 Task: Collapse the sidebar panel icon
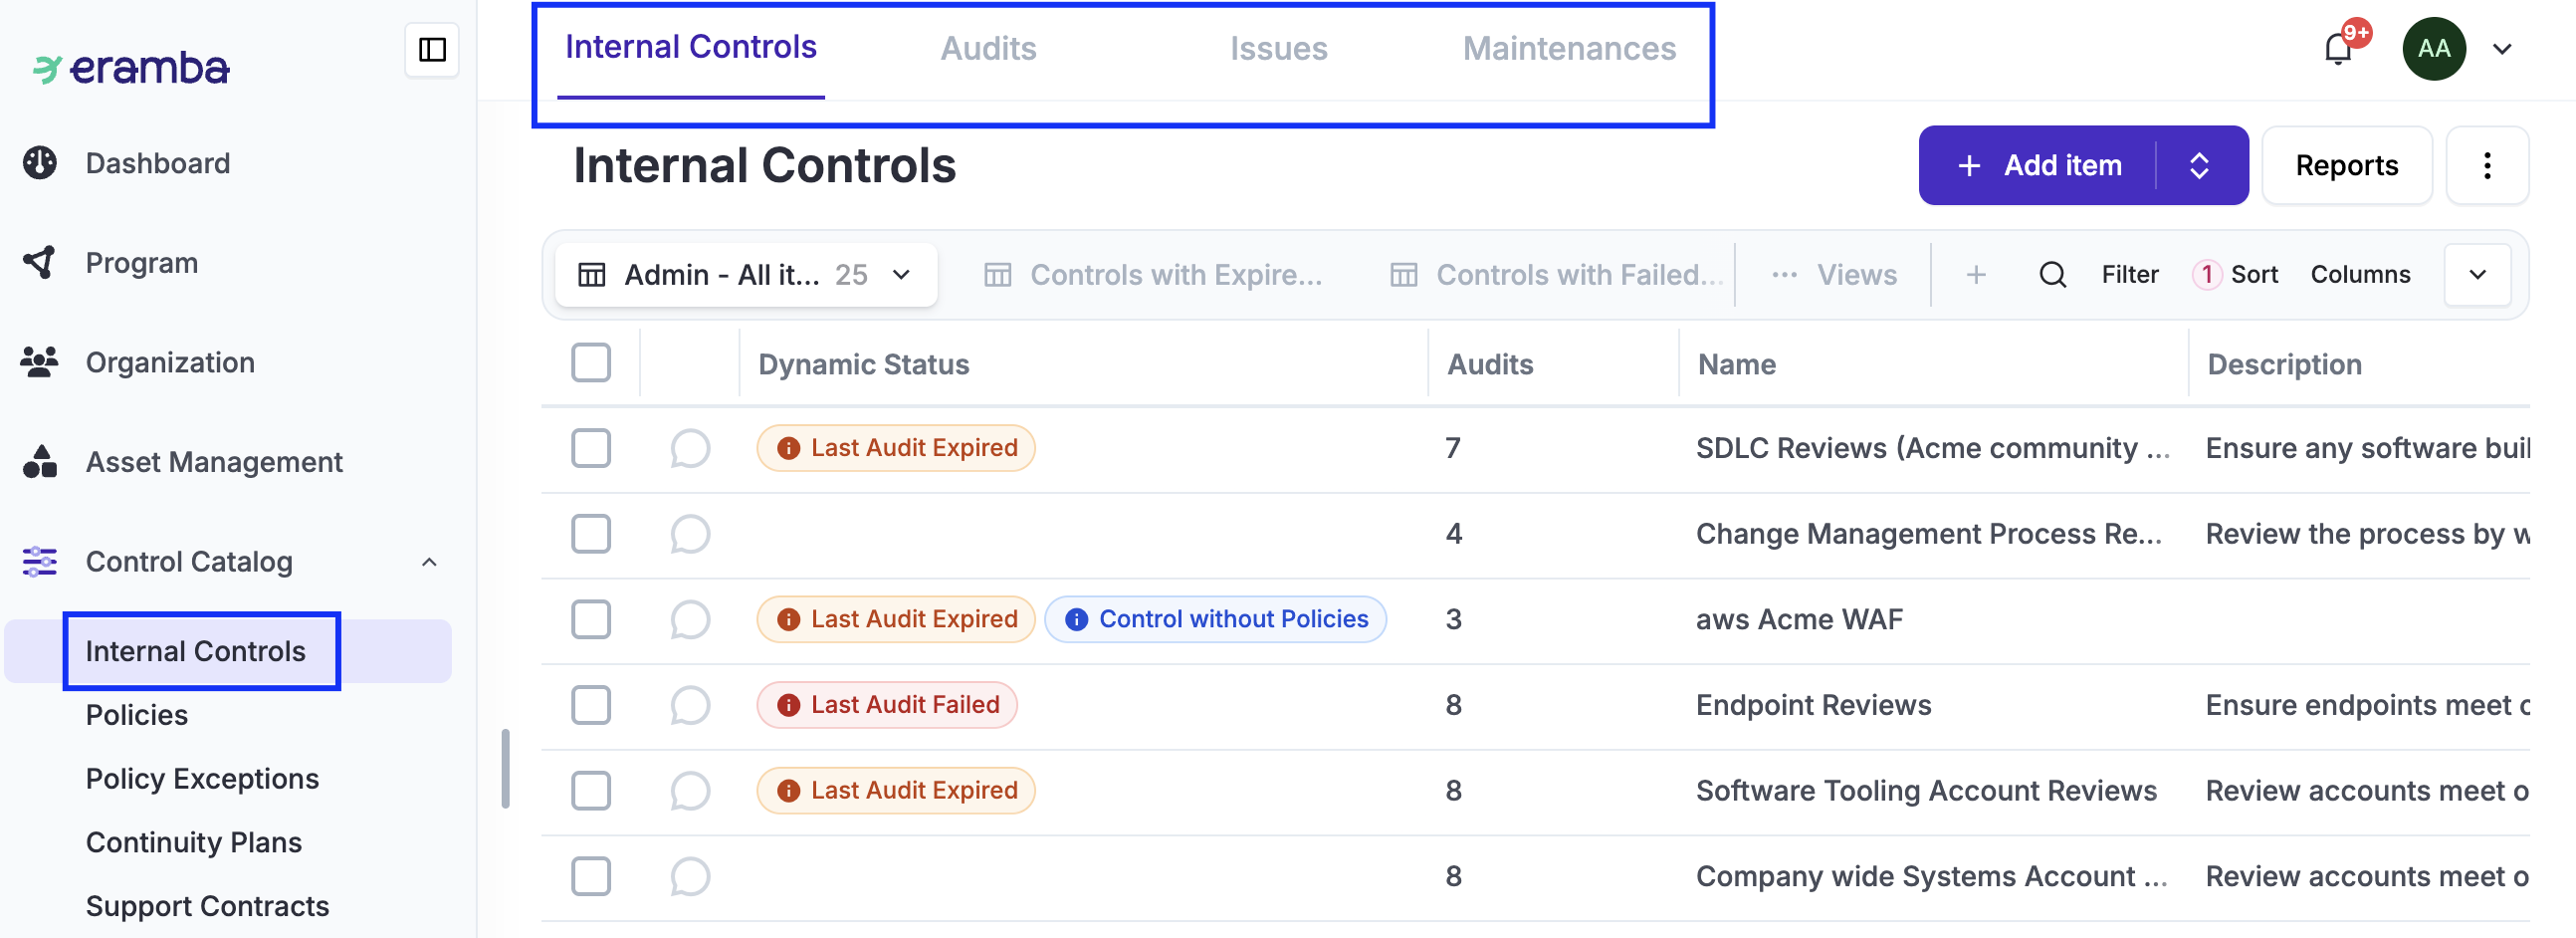tap(431, 49)
